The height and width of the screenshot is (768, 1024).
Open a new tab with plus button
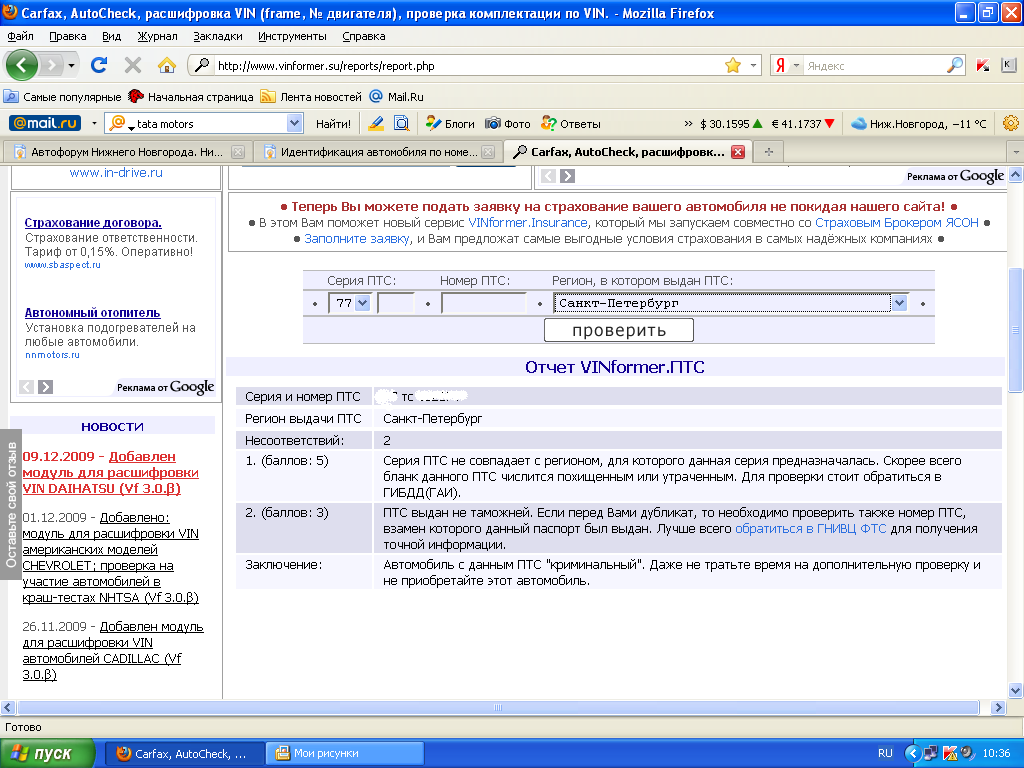769,152
